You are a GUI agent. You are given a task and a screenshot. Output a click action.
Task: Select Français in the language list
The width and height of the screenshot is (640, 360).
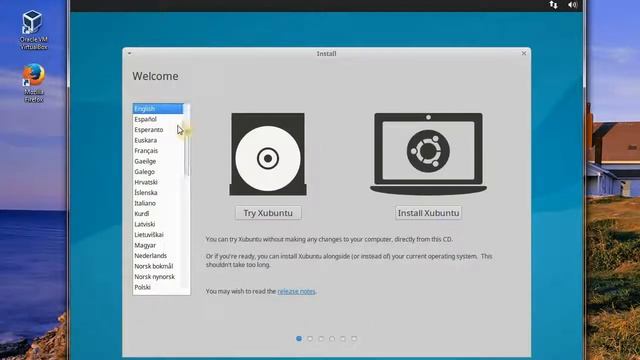click(x=158, y=151)
